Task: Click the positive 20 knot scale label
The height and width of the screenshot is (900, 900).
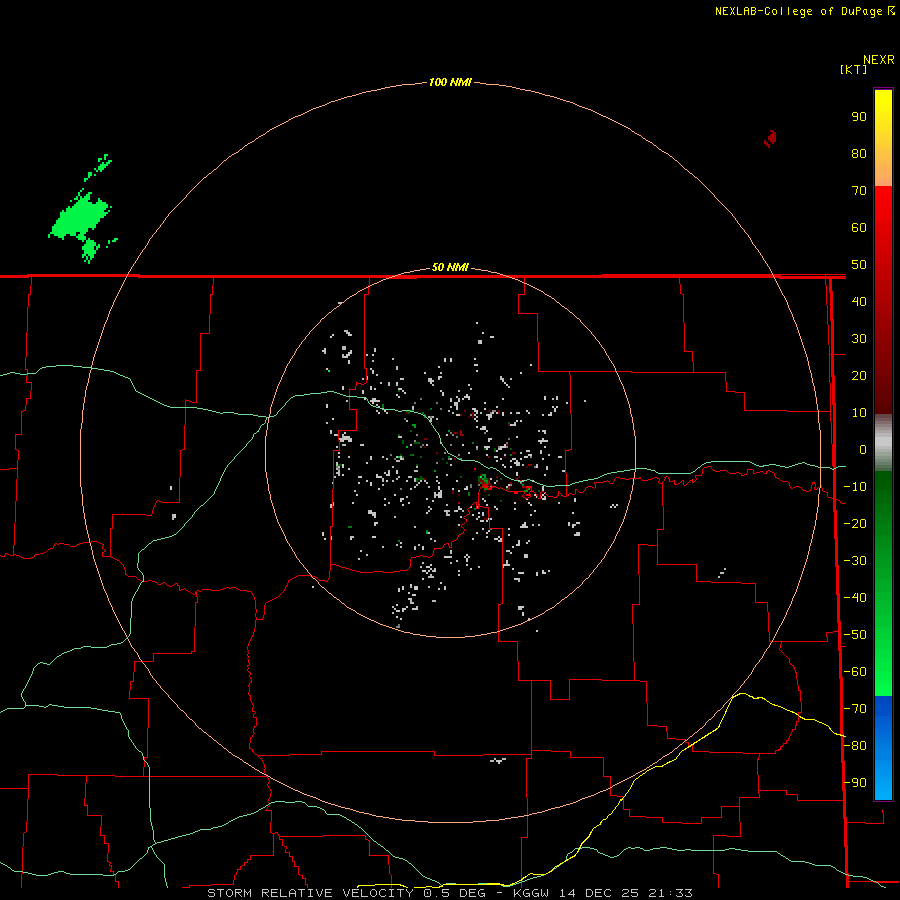Action: coord(859,376)
